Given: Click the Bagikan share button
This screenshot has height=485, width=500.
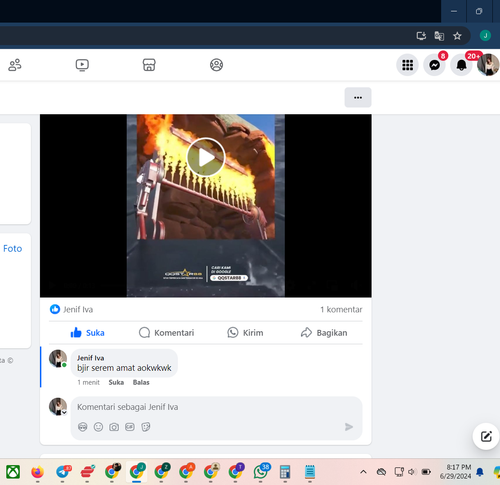Looking at the screenshot, I should [x=324, y=333].
